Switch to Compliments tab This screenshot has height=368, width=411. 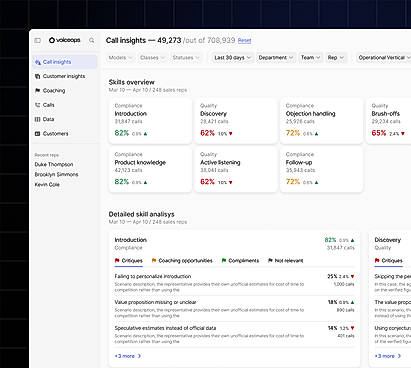click(x=240, y=260)
